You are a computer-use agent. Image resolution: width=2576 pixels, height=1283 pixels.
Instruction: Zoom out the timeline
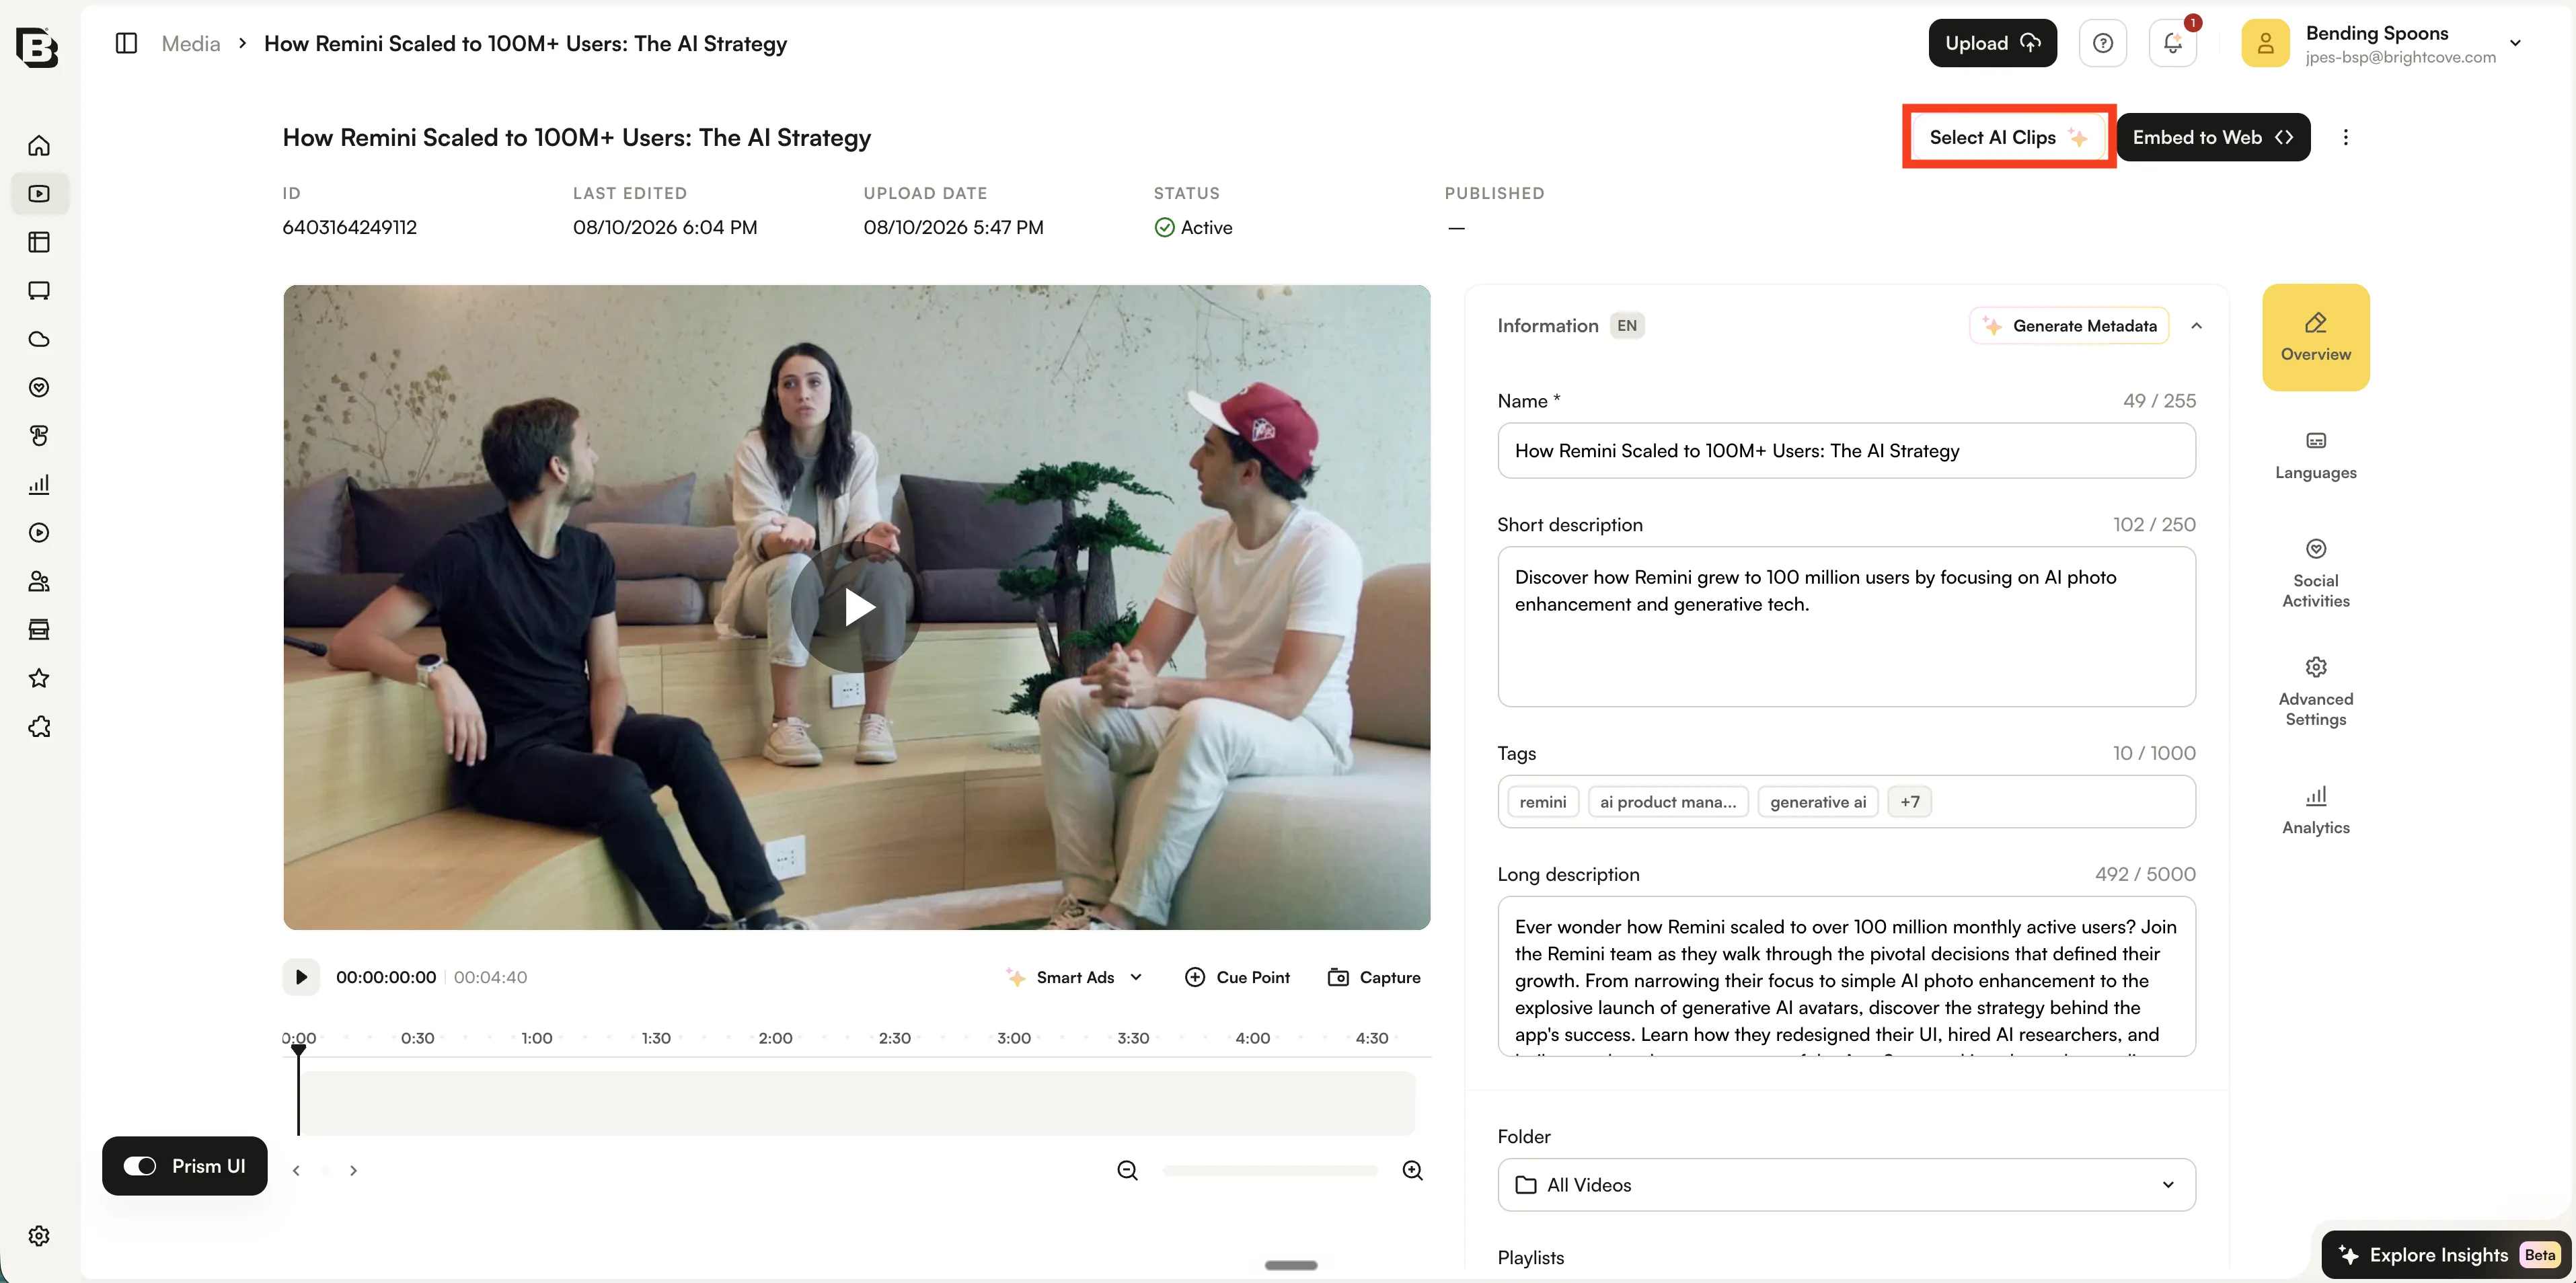(x=1127, y=1170)
